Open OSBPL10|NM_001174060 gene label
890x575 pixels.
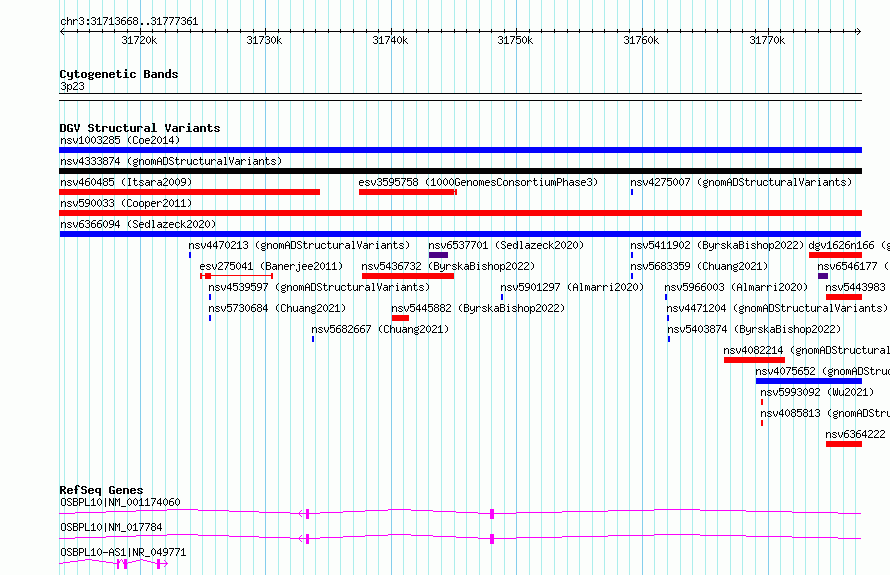[x=120, y=502]
